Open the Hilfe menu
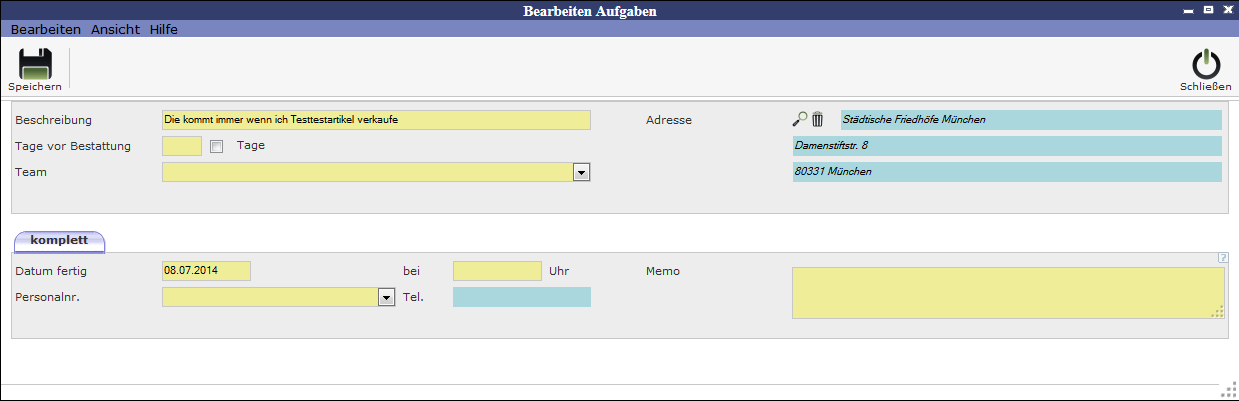Screen dimensions: 1239x401 click(x=163, y=30)
